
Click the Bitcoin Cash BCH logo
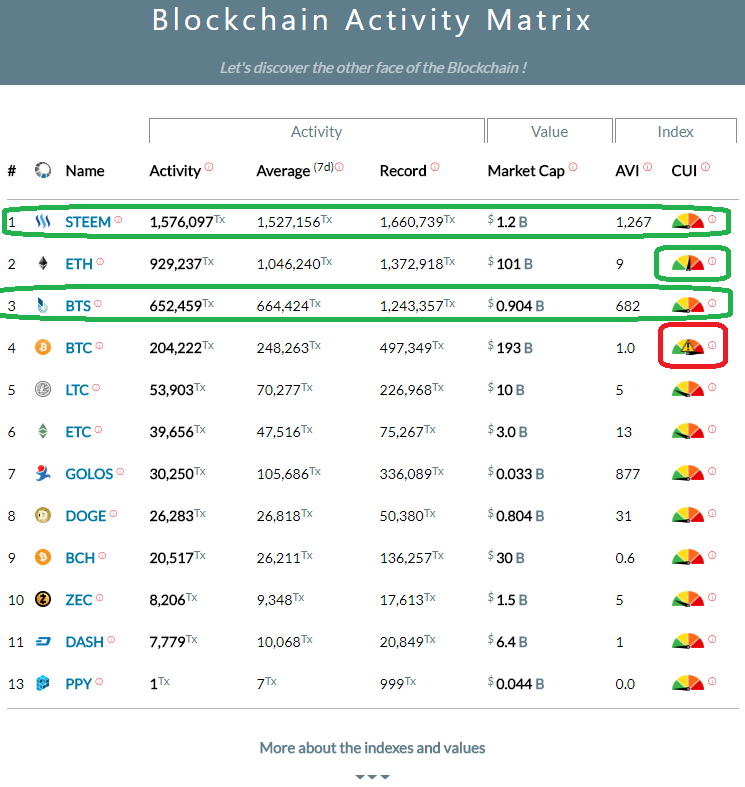point(43,557)
